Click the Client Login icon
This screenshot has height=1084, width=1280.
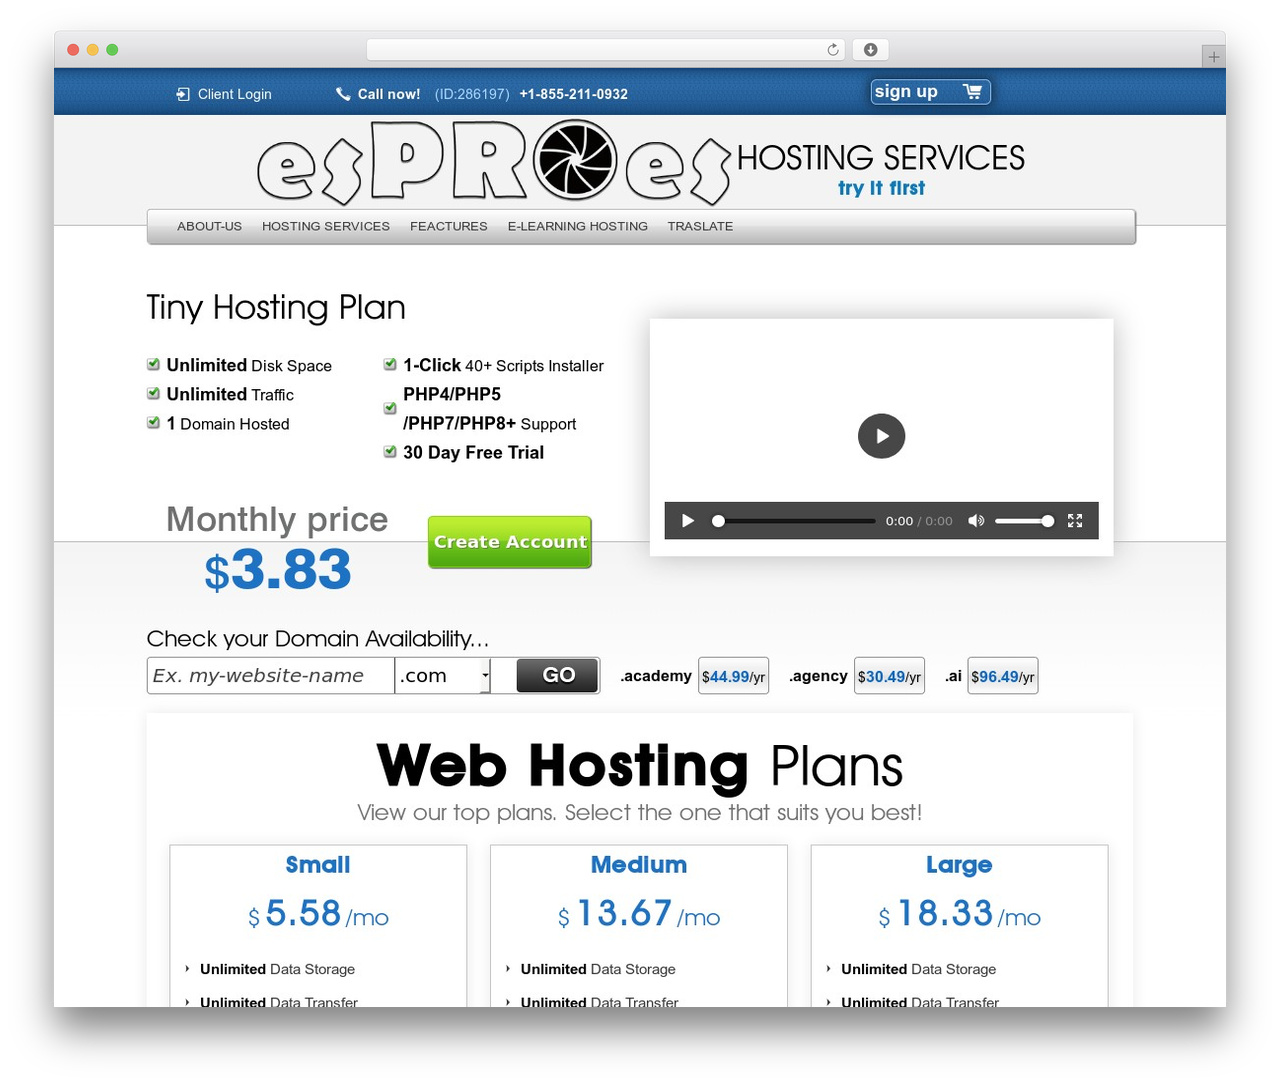tap(183, 94)
